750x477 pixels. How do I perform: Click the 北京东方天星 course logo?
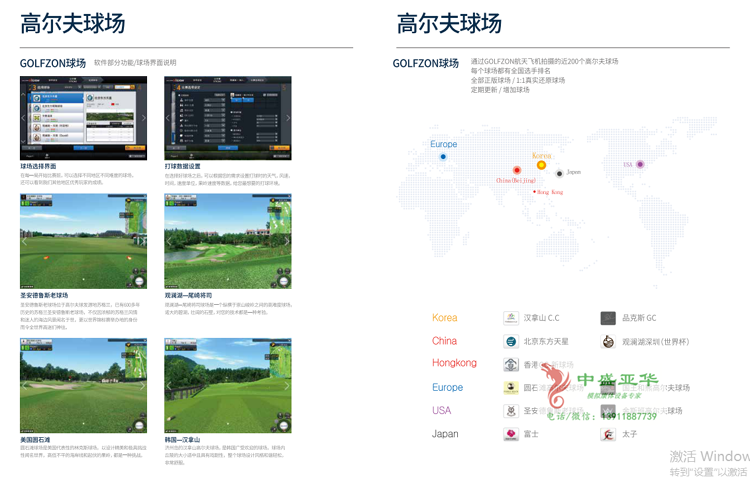coord(510,341)
